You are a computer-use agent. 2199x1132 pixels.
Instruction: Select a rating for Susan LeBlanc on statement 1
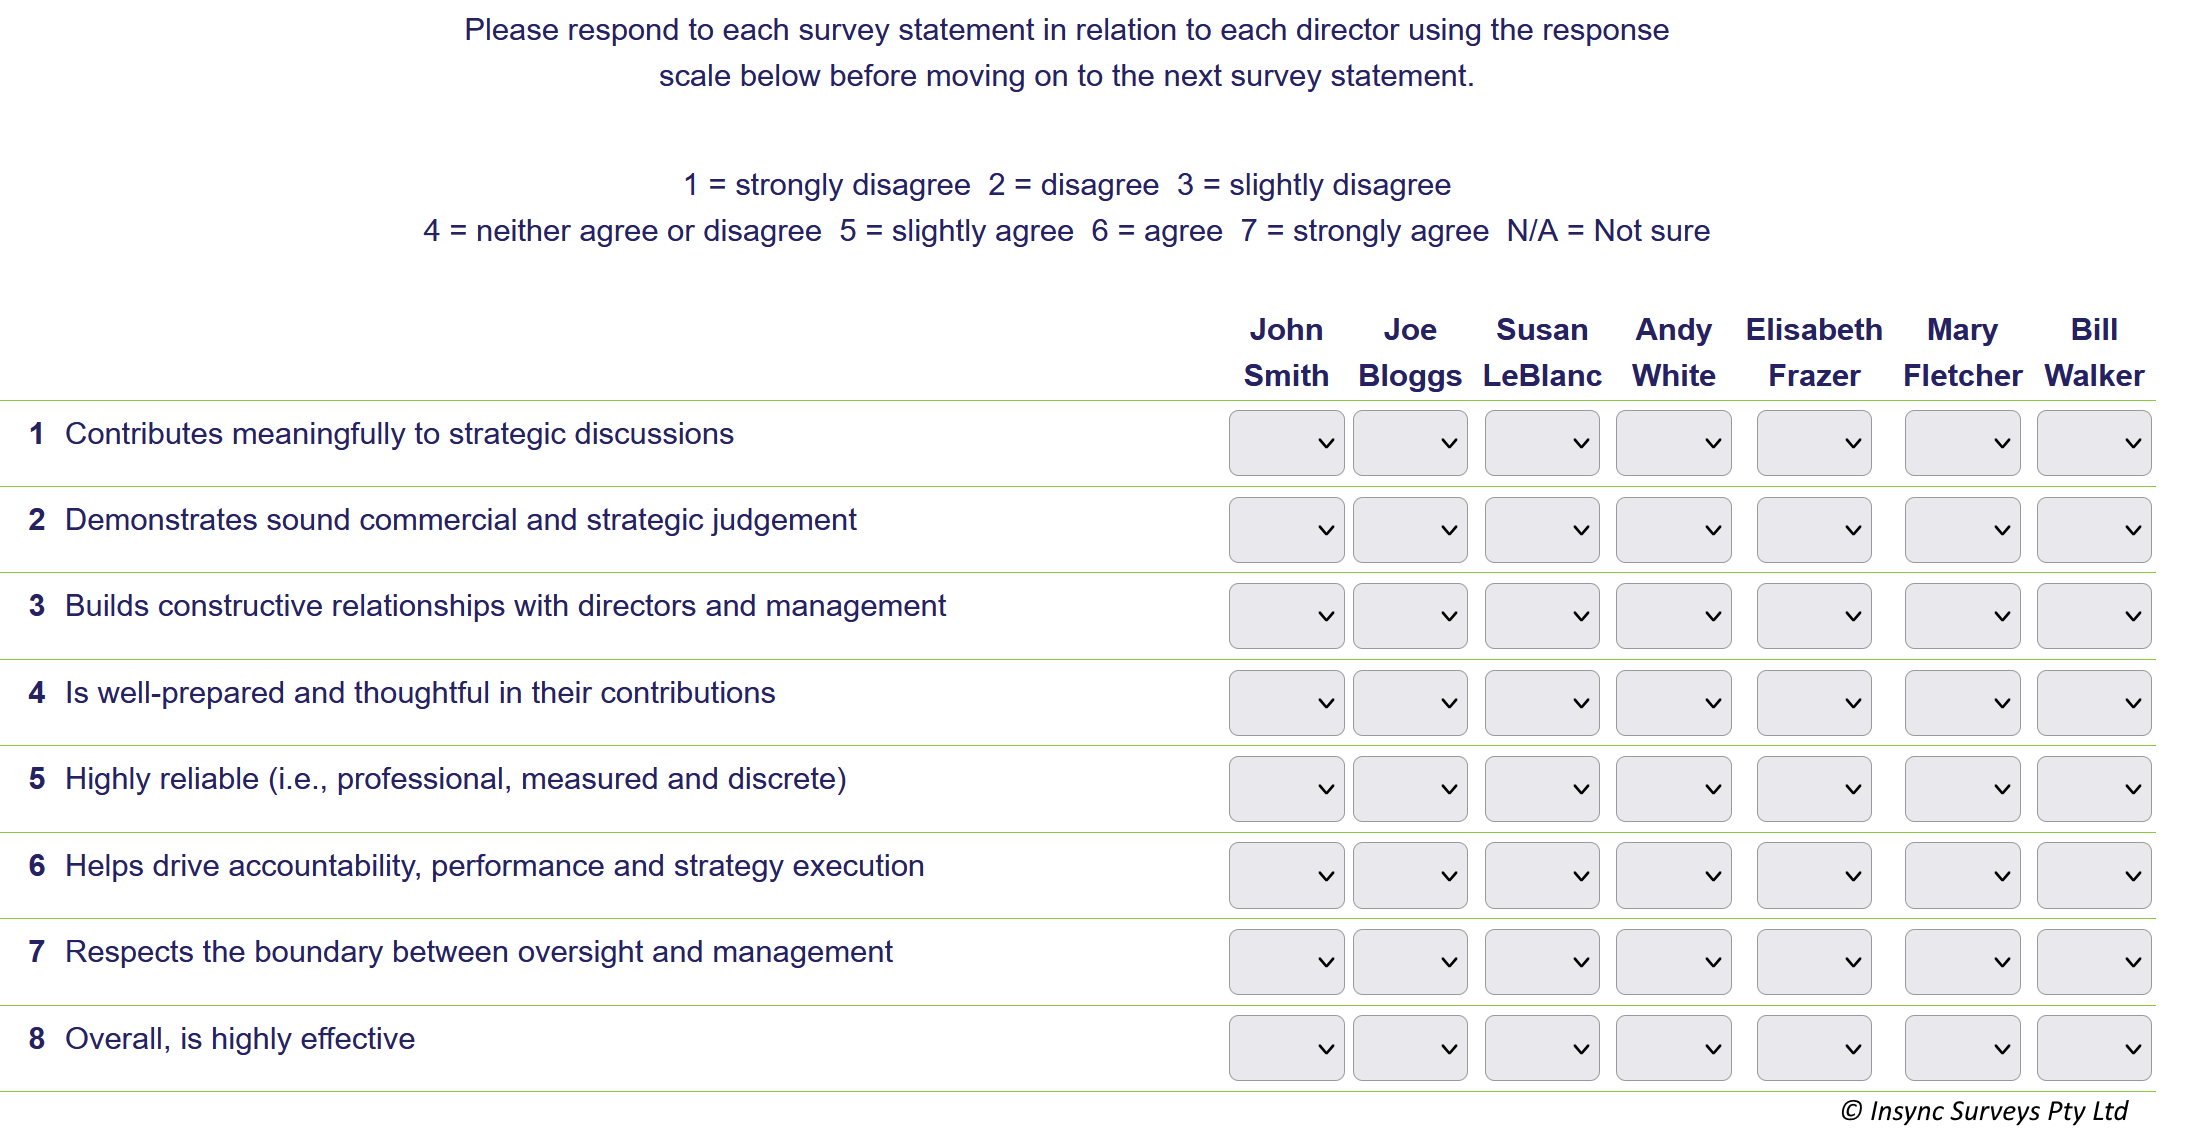click(1541, 442)
